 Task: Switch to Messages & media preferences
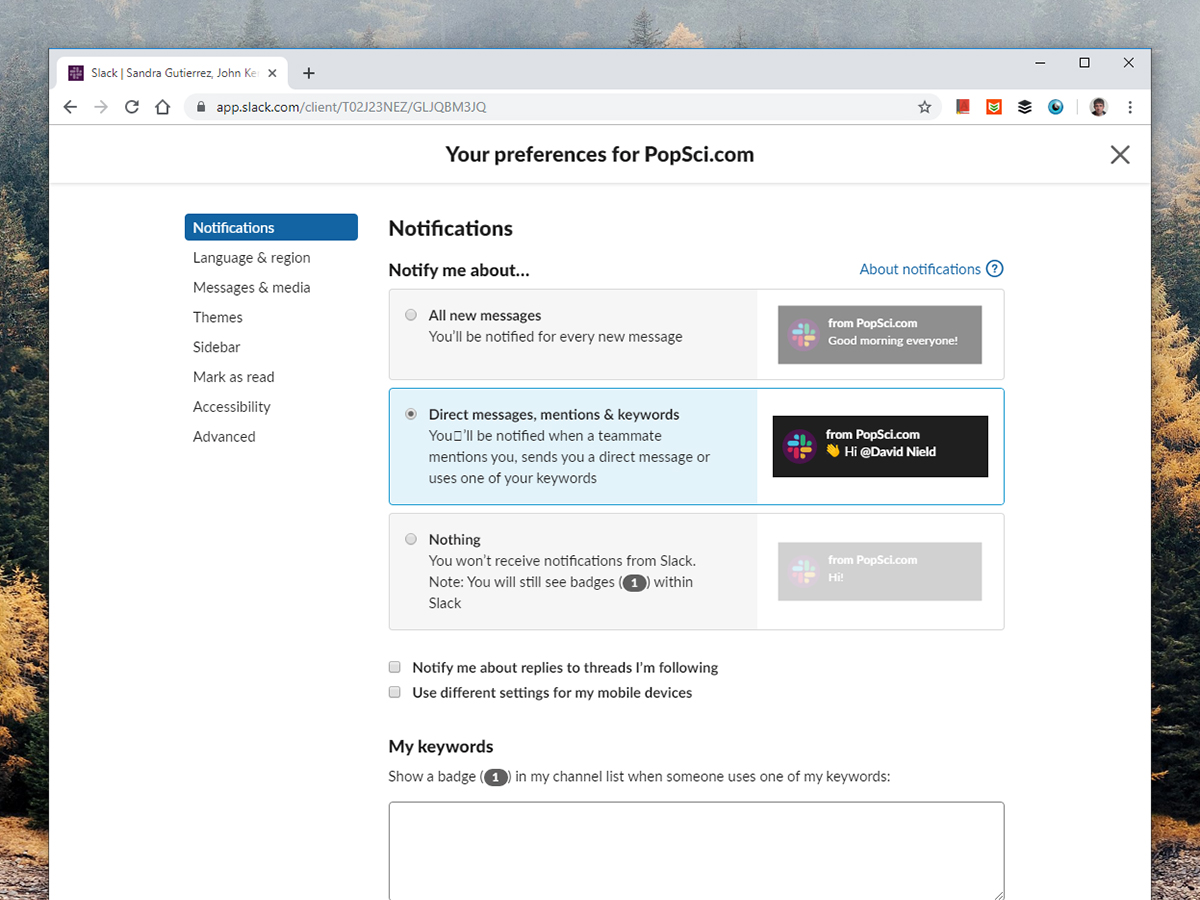click(x=251, y=288)
